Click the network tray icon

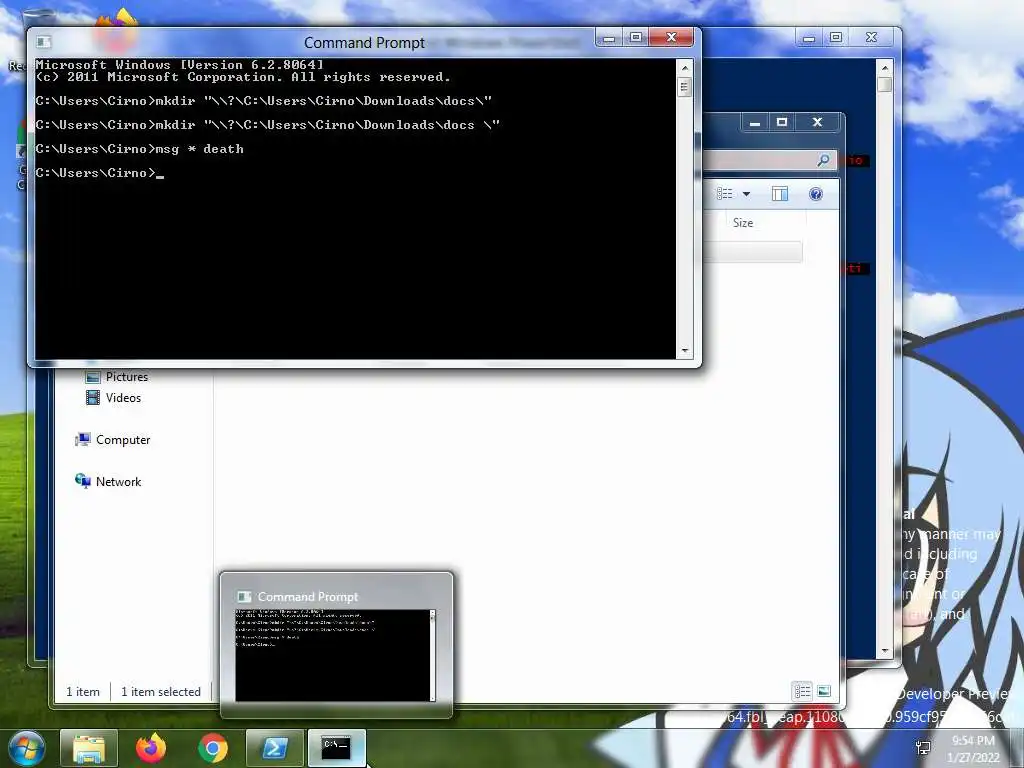(x=923, y=748)
